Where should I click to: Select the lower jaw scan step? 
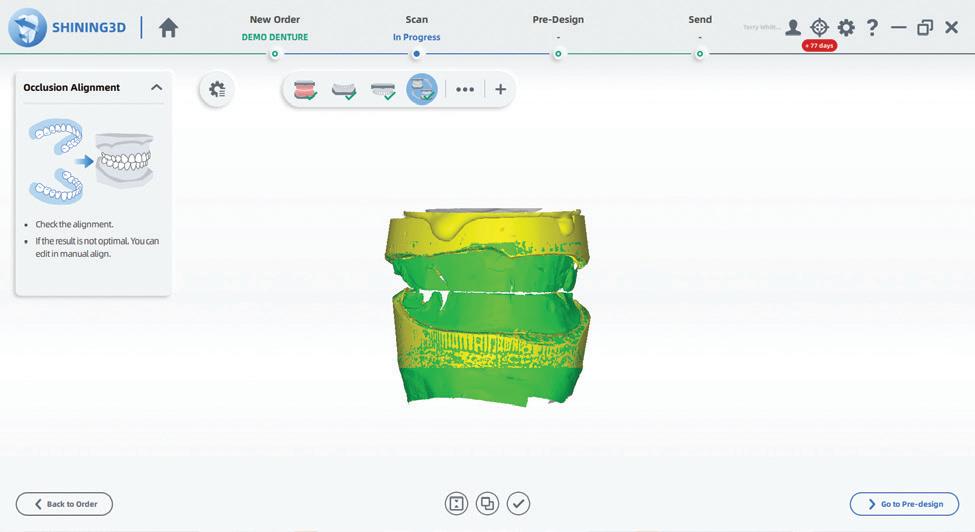point(383,91)
